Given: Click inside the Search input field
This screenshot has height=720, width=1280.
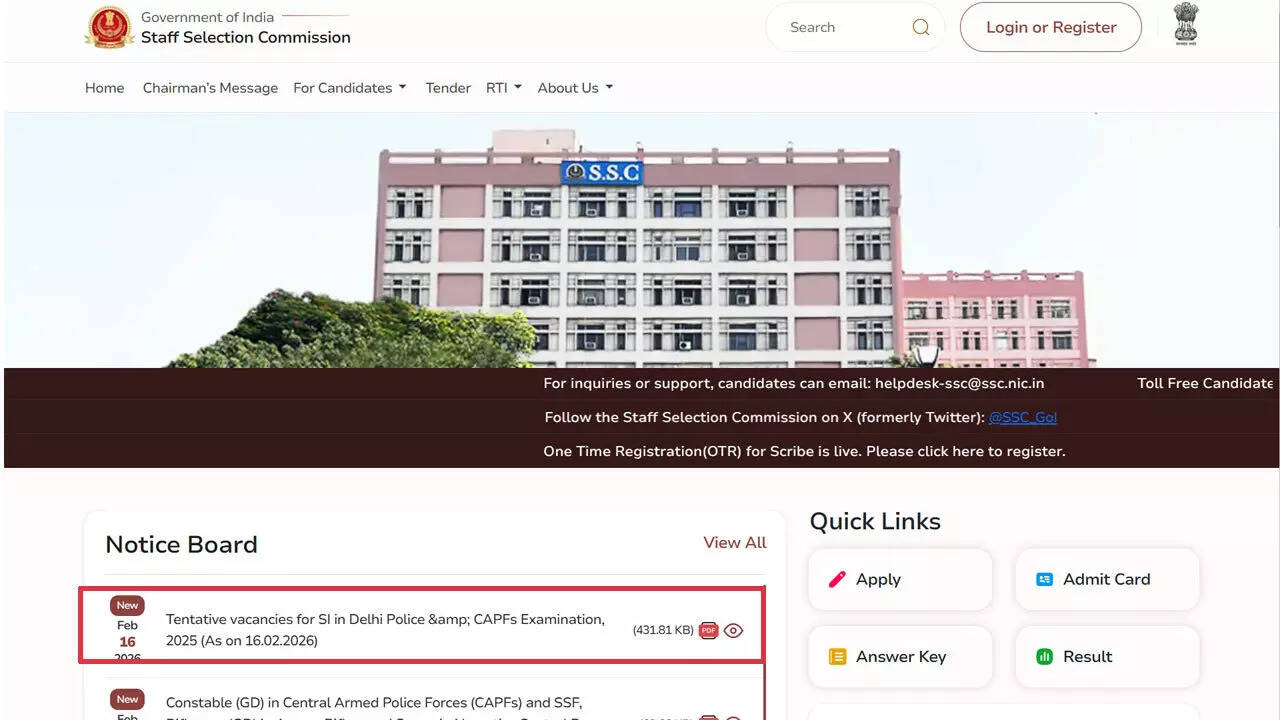Looking at the screenshot, I should pos(850,27).
